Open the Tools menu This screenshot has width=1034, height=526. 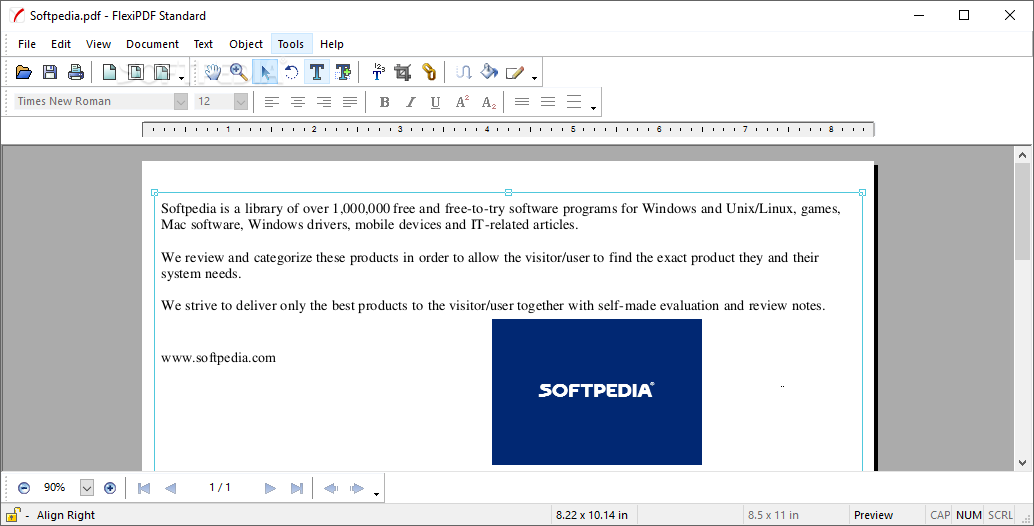click(x=291, y=44)
